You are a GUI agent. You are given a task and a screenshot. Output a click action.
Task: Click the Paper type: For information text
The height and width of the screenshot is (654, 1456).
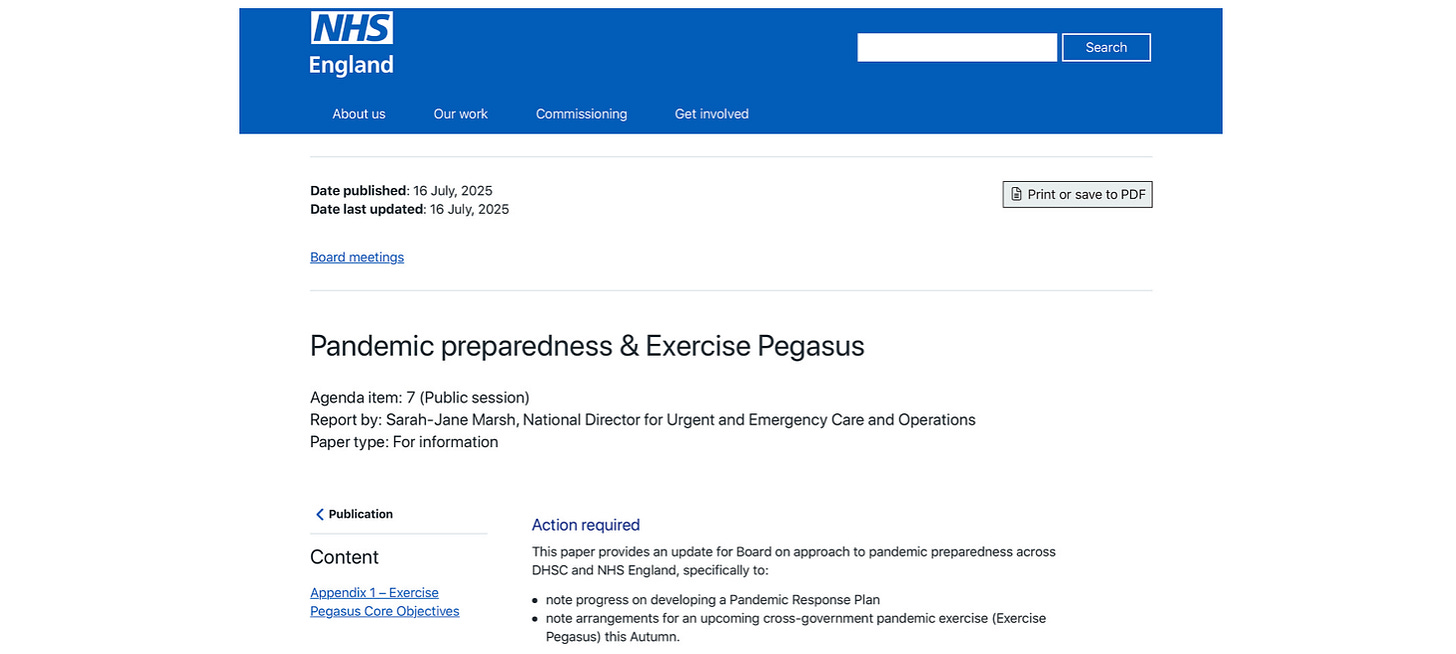point(404,442)
